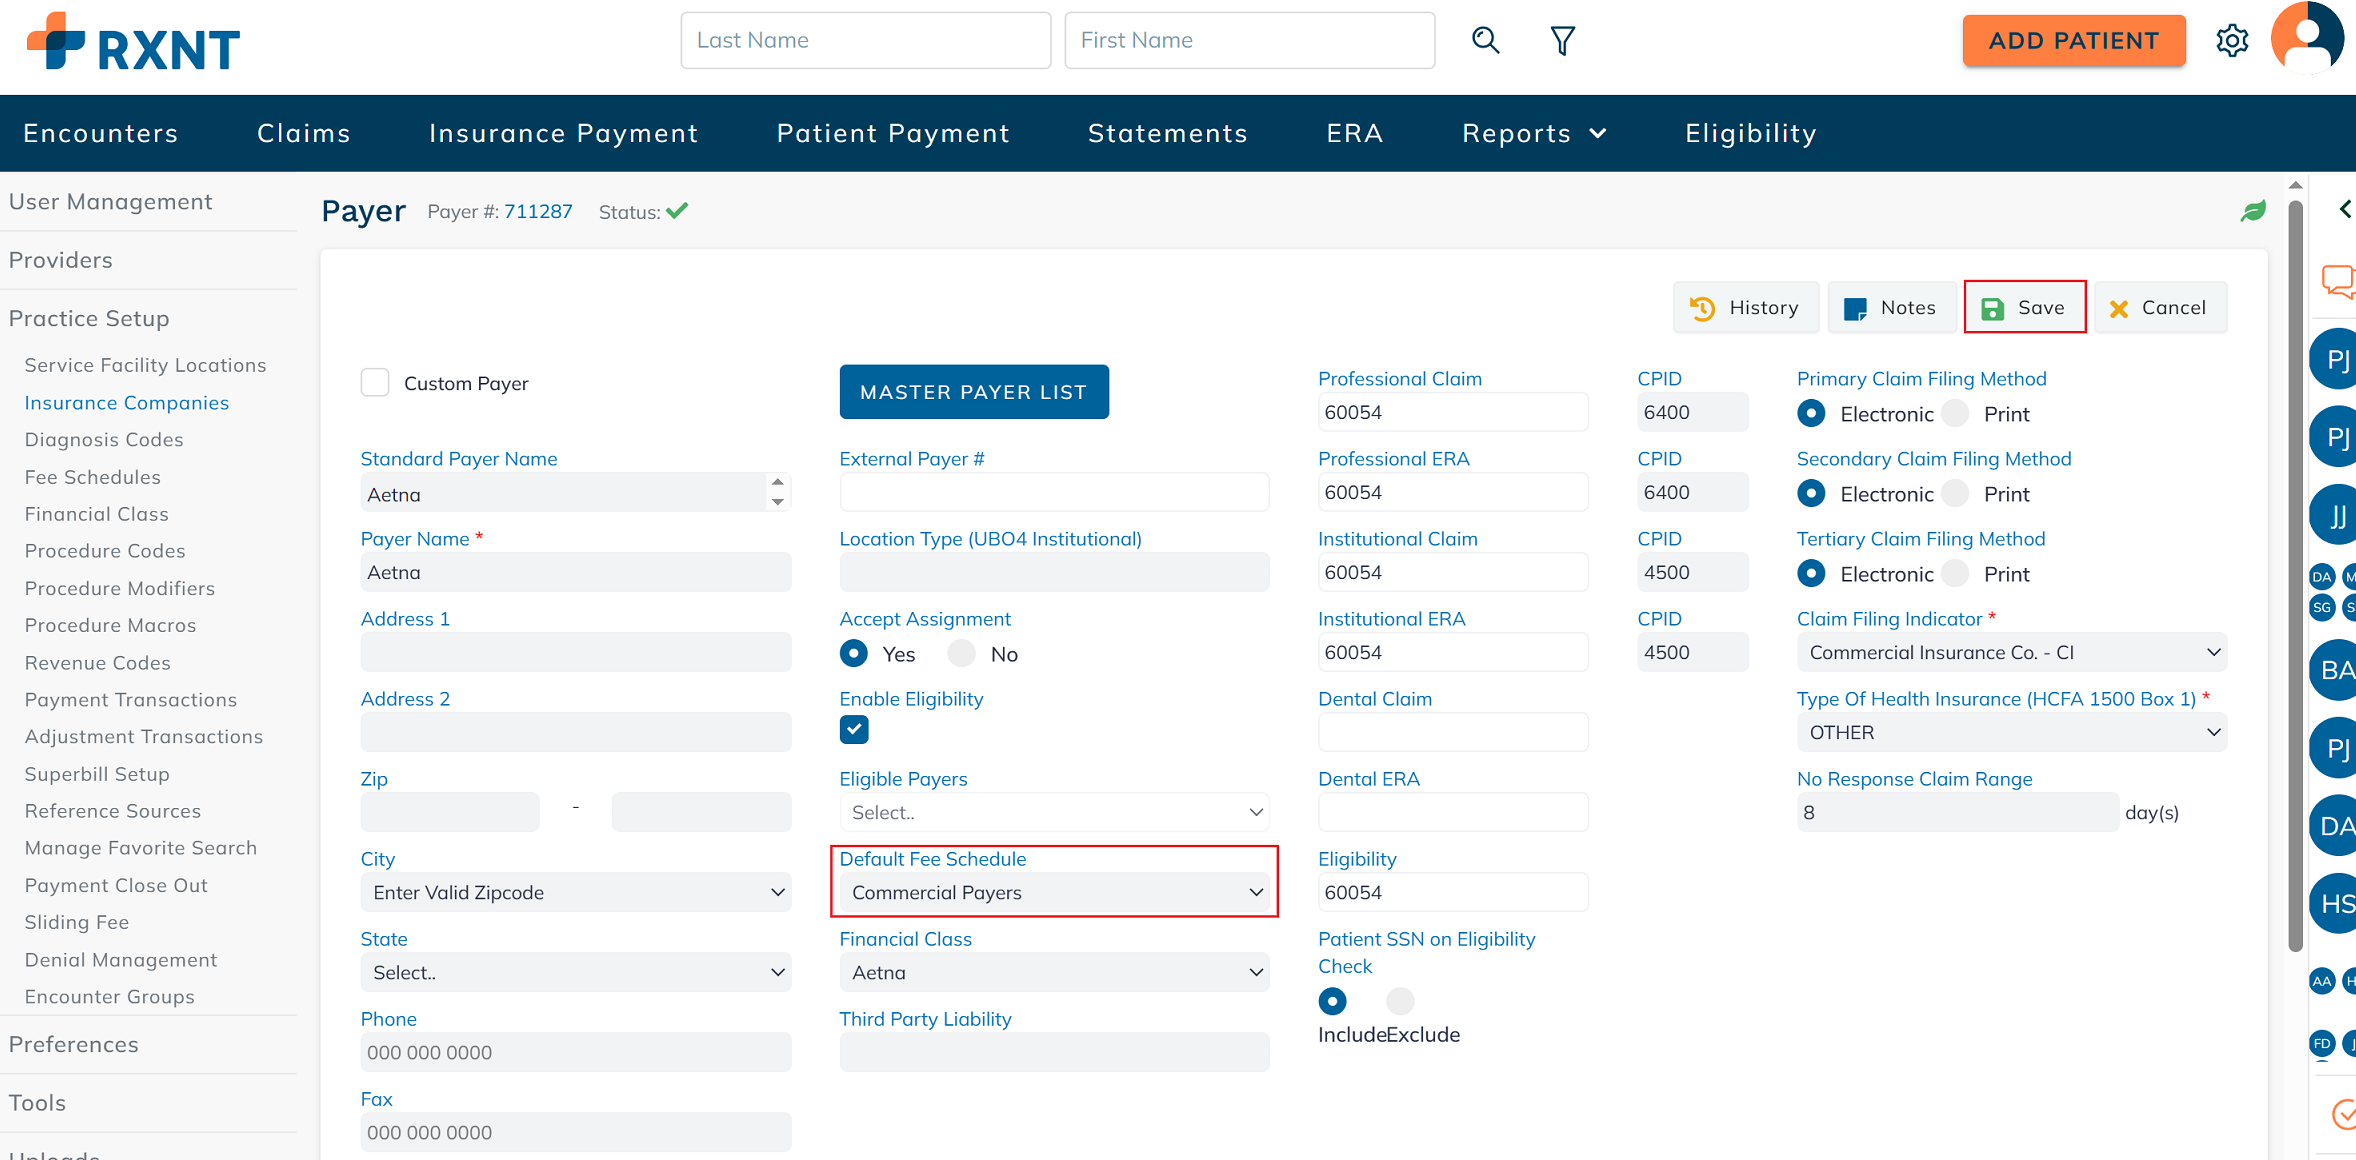Expand the Claim Filing Indicator dropdown

tap(2011, 652)
